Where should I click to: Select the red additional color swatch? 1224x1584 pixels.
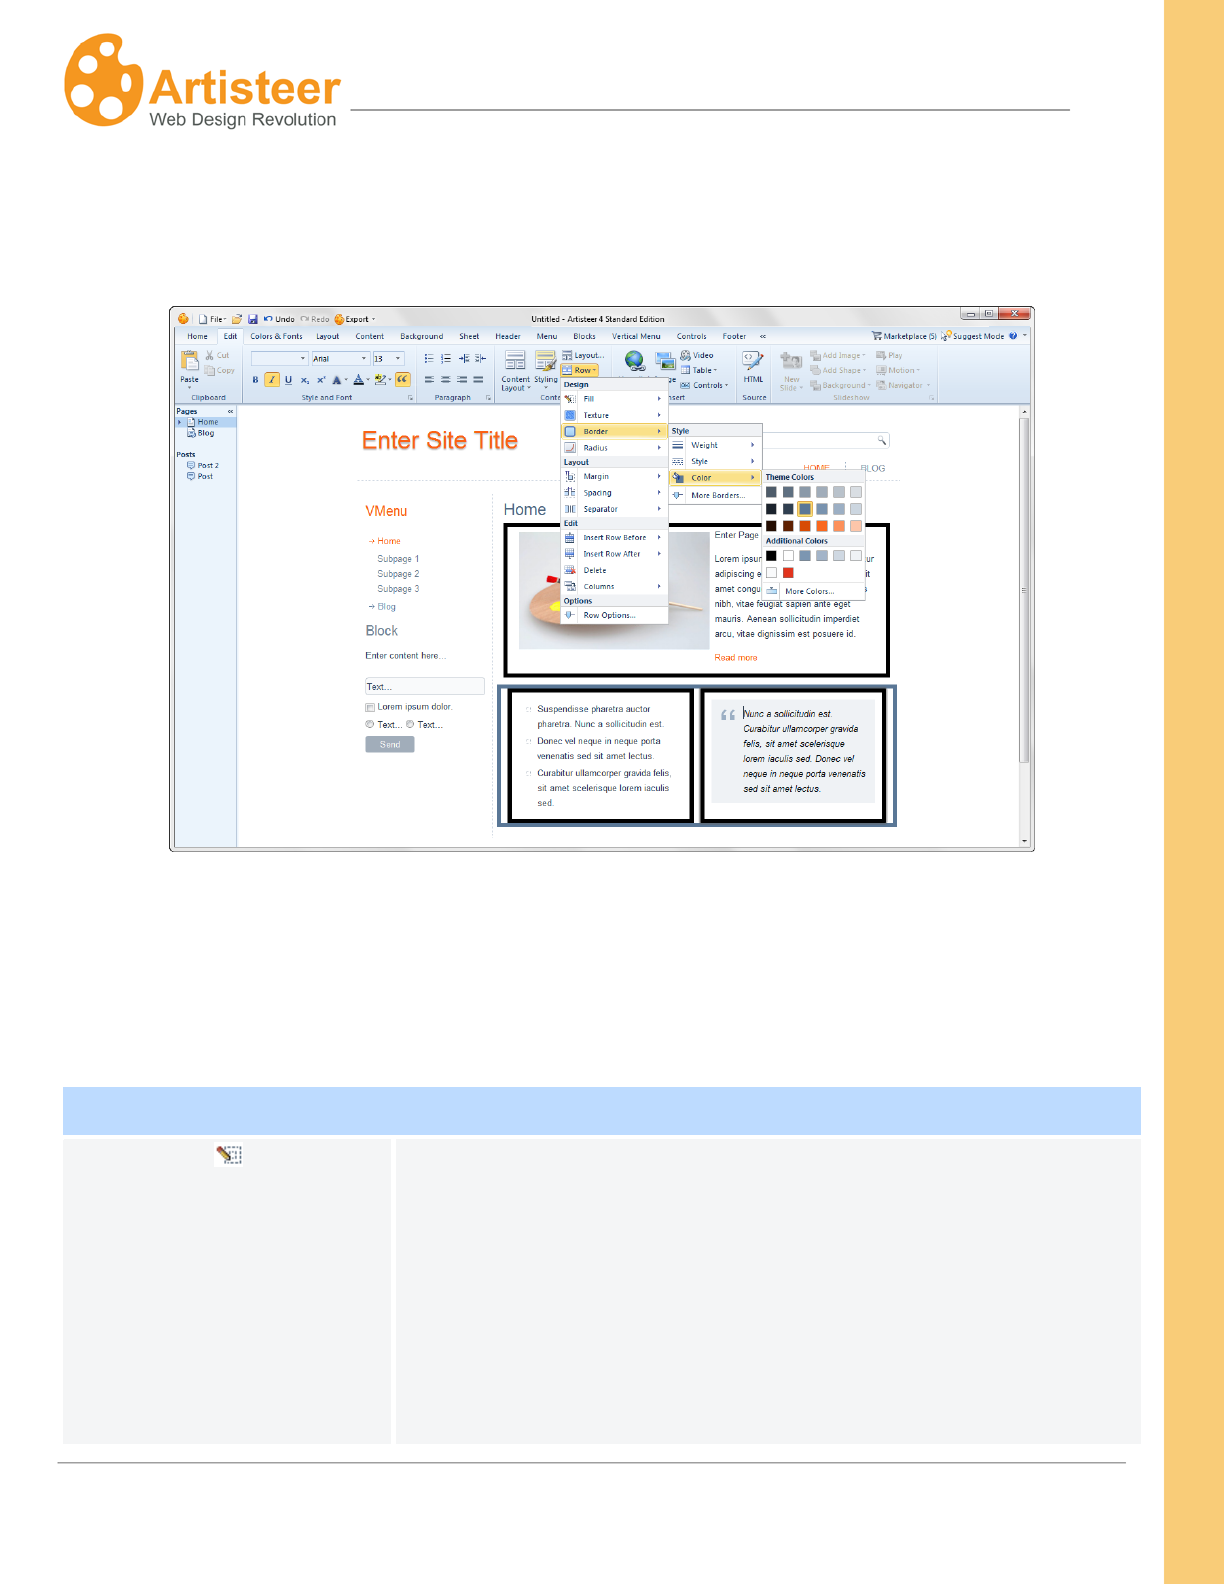click(x=788, y=573)
